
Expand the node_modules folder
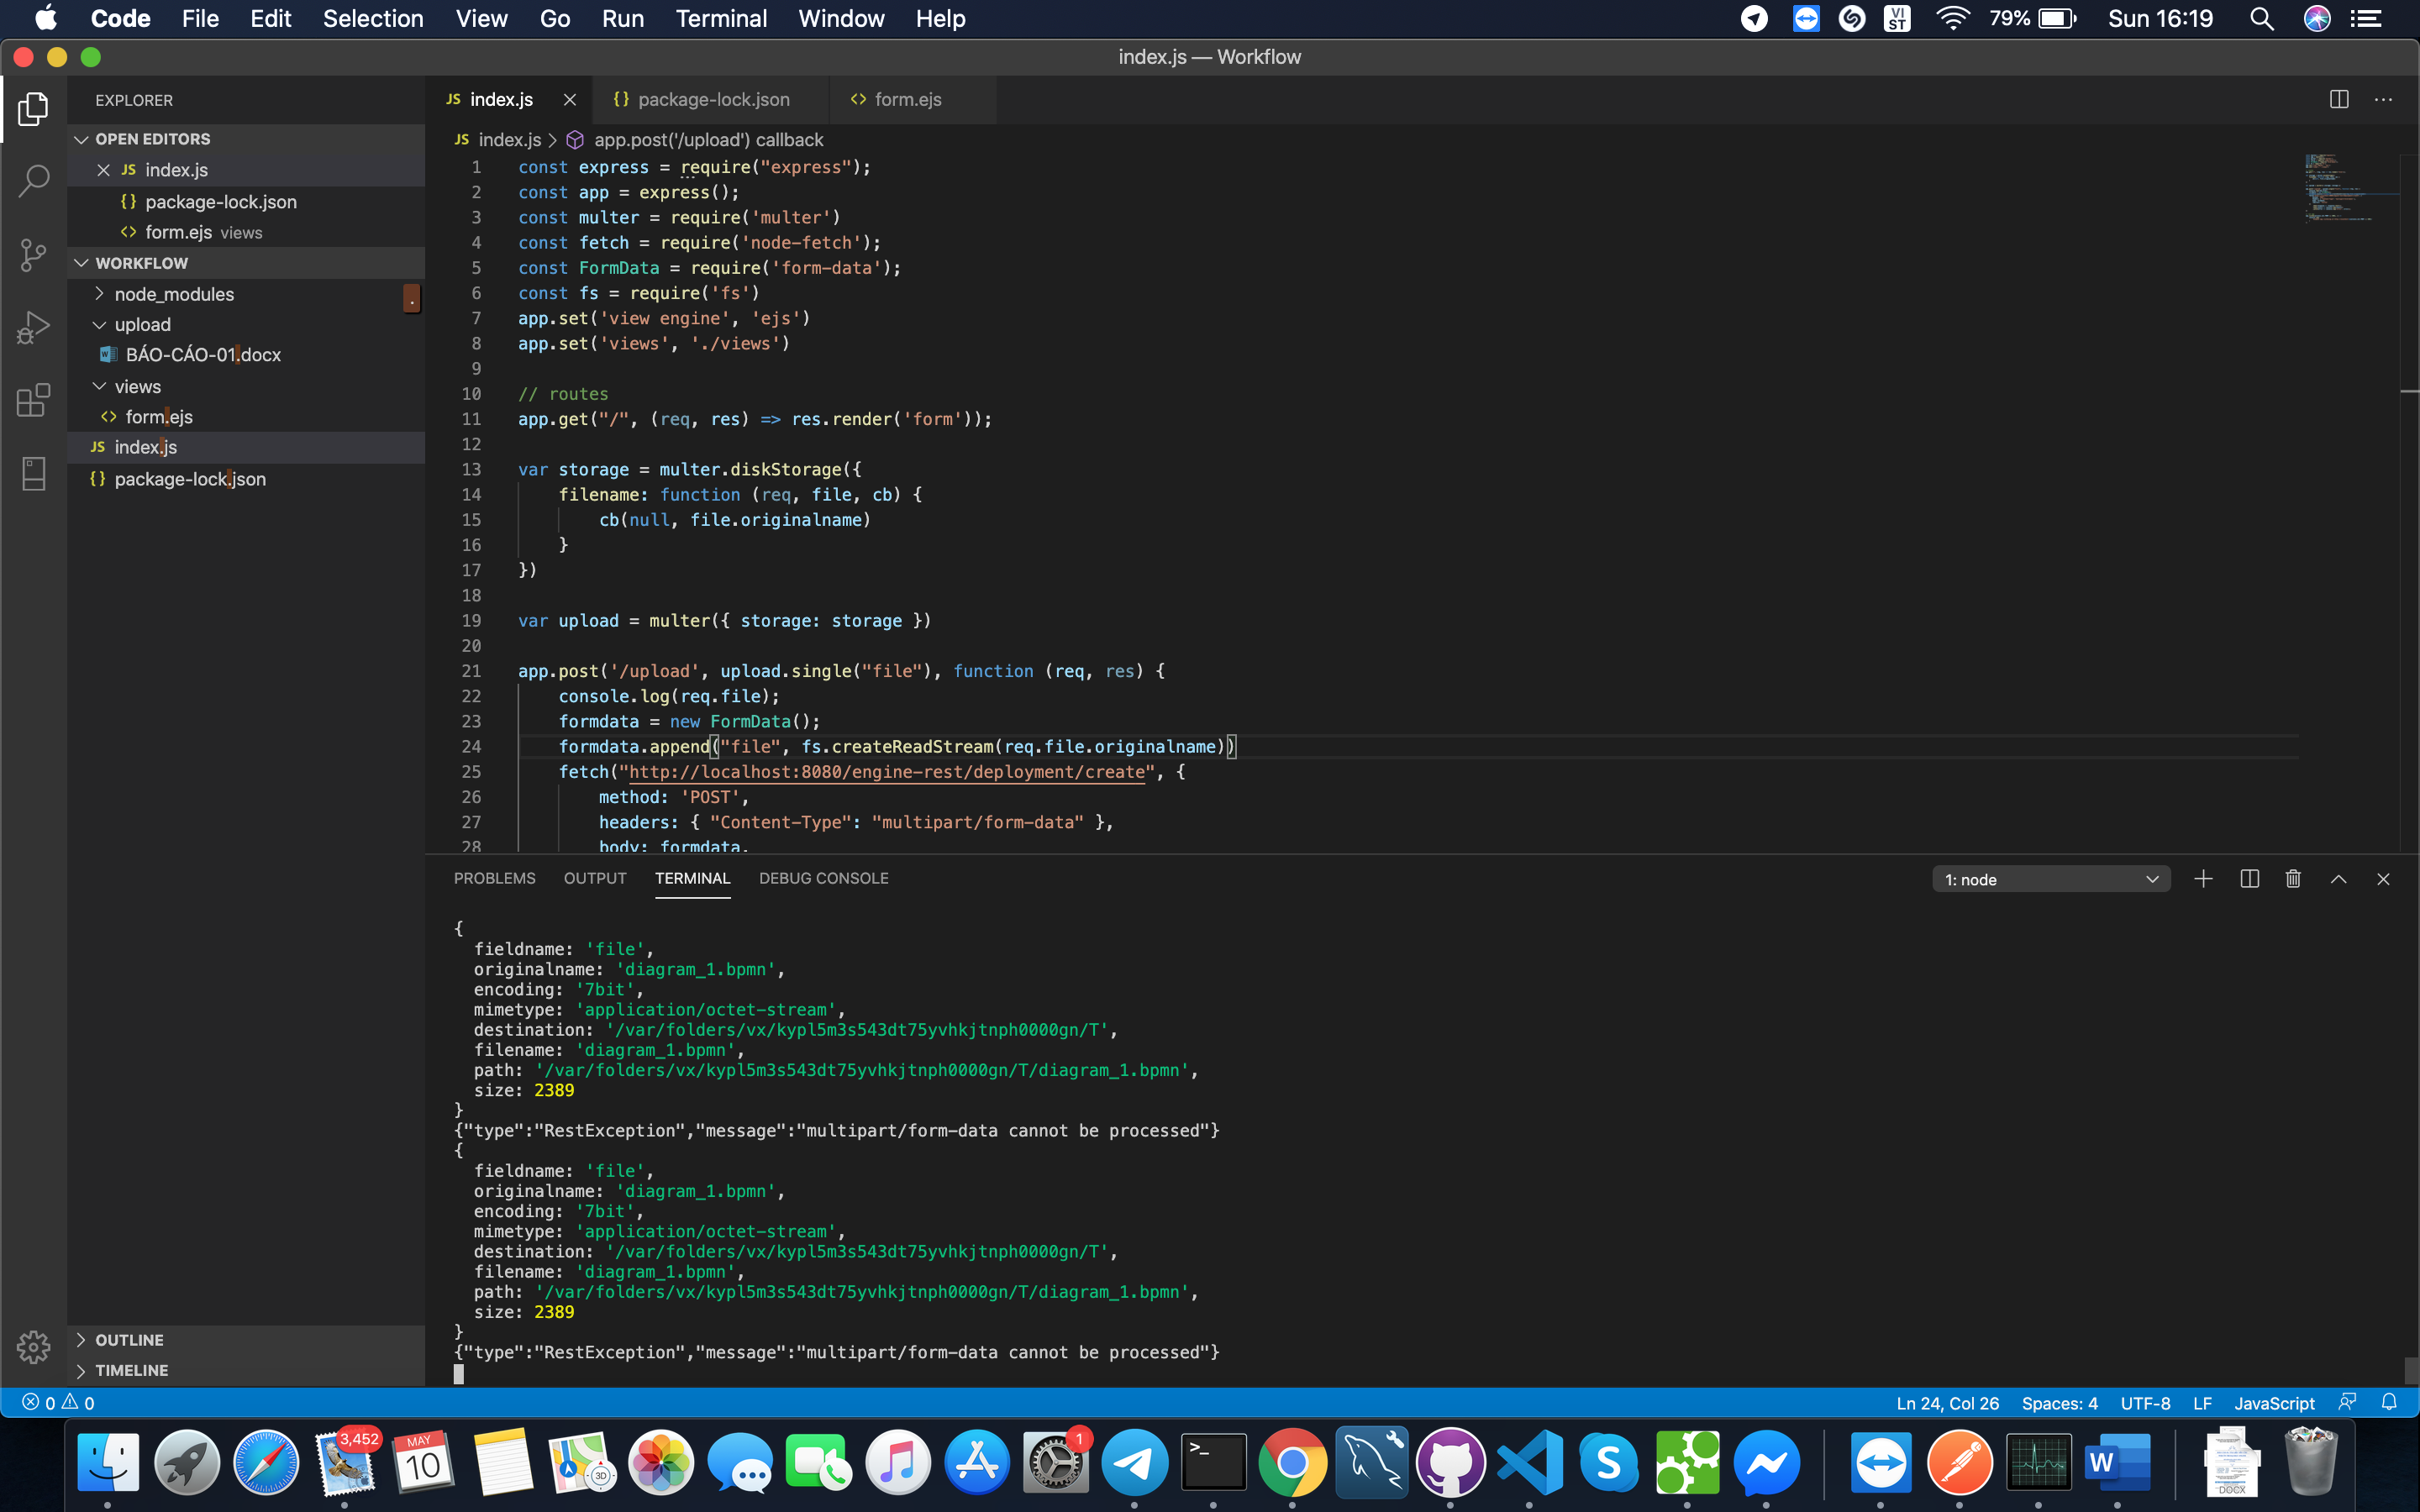[174, 294]
